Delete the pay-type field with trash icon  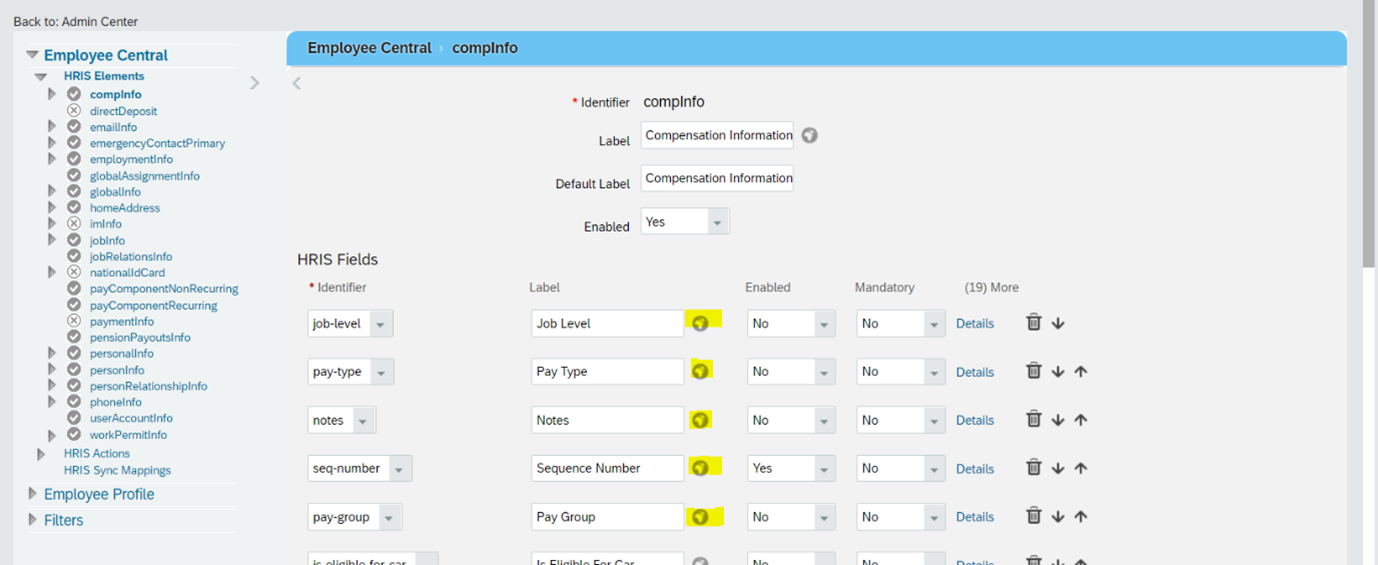[x=1034, y=371]
